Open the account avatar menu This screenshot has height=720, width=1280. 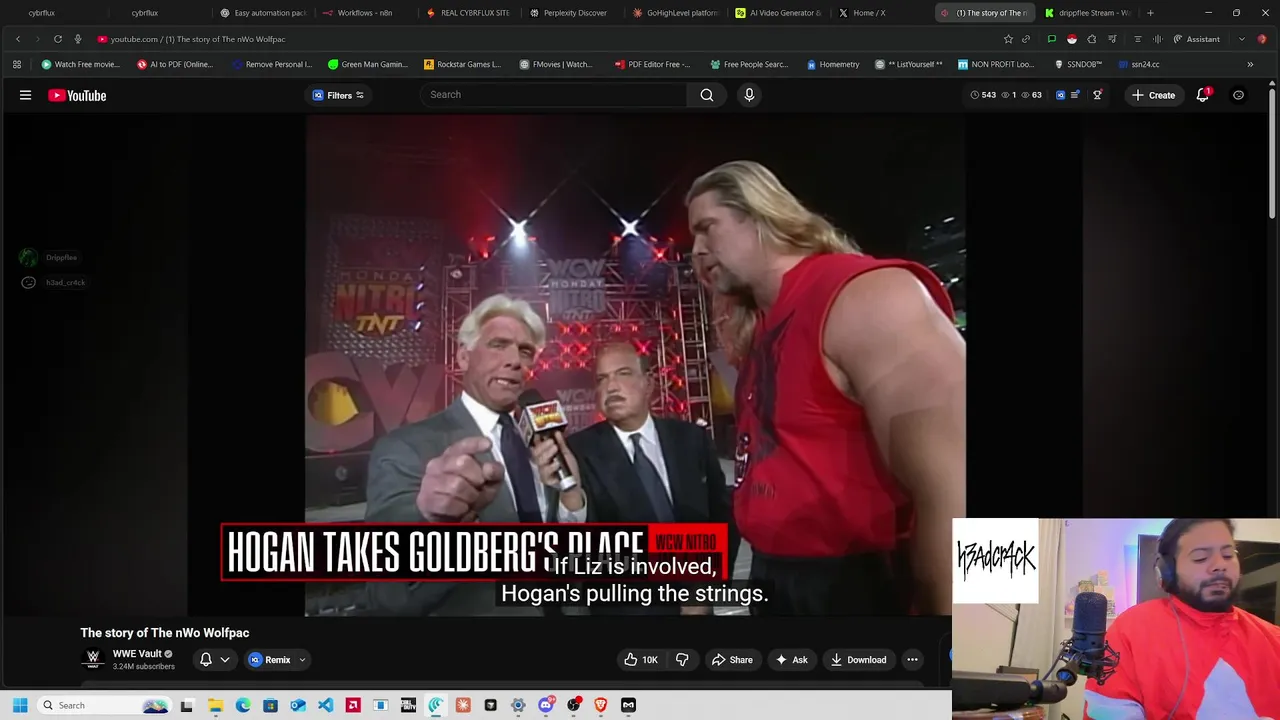point(1238,95)
